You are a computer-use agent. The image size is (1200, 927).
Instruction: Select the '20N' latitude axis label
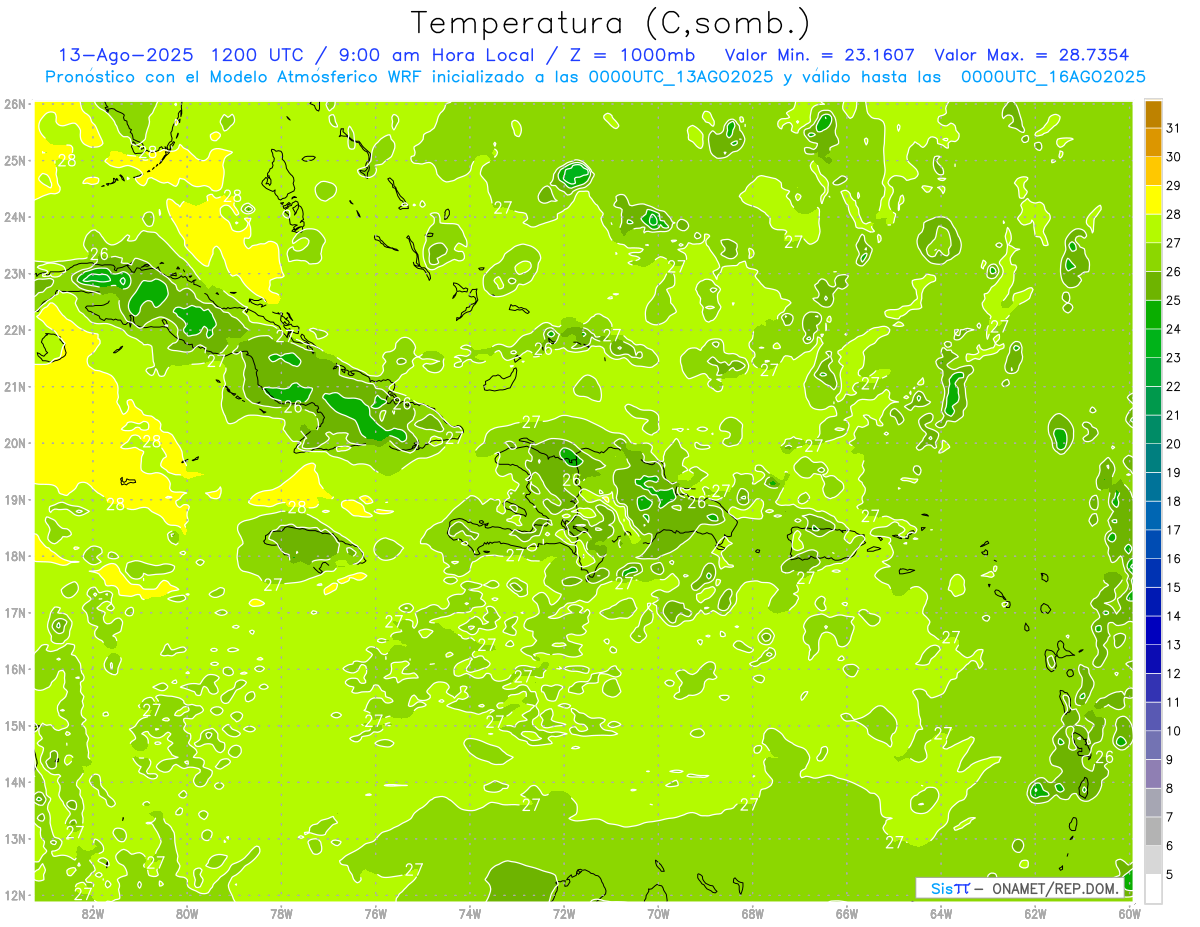(15, 443)
